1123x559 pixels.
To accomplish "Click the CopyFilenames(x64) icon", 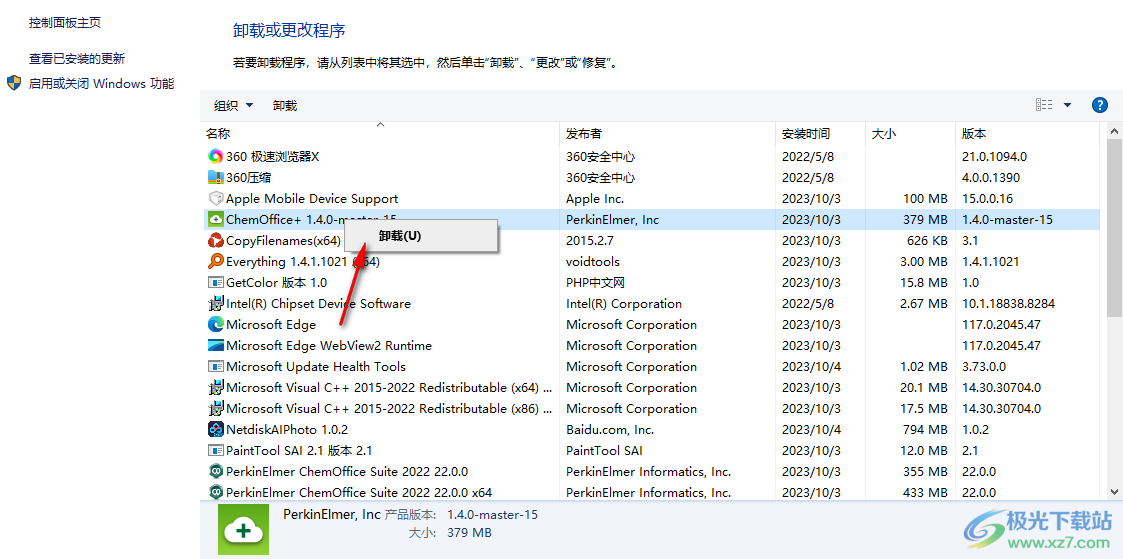I will click(216, 240).
